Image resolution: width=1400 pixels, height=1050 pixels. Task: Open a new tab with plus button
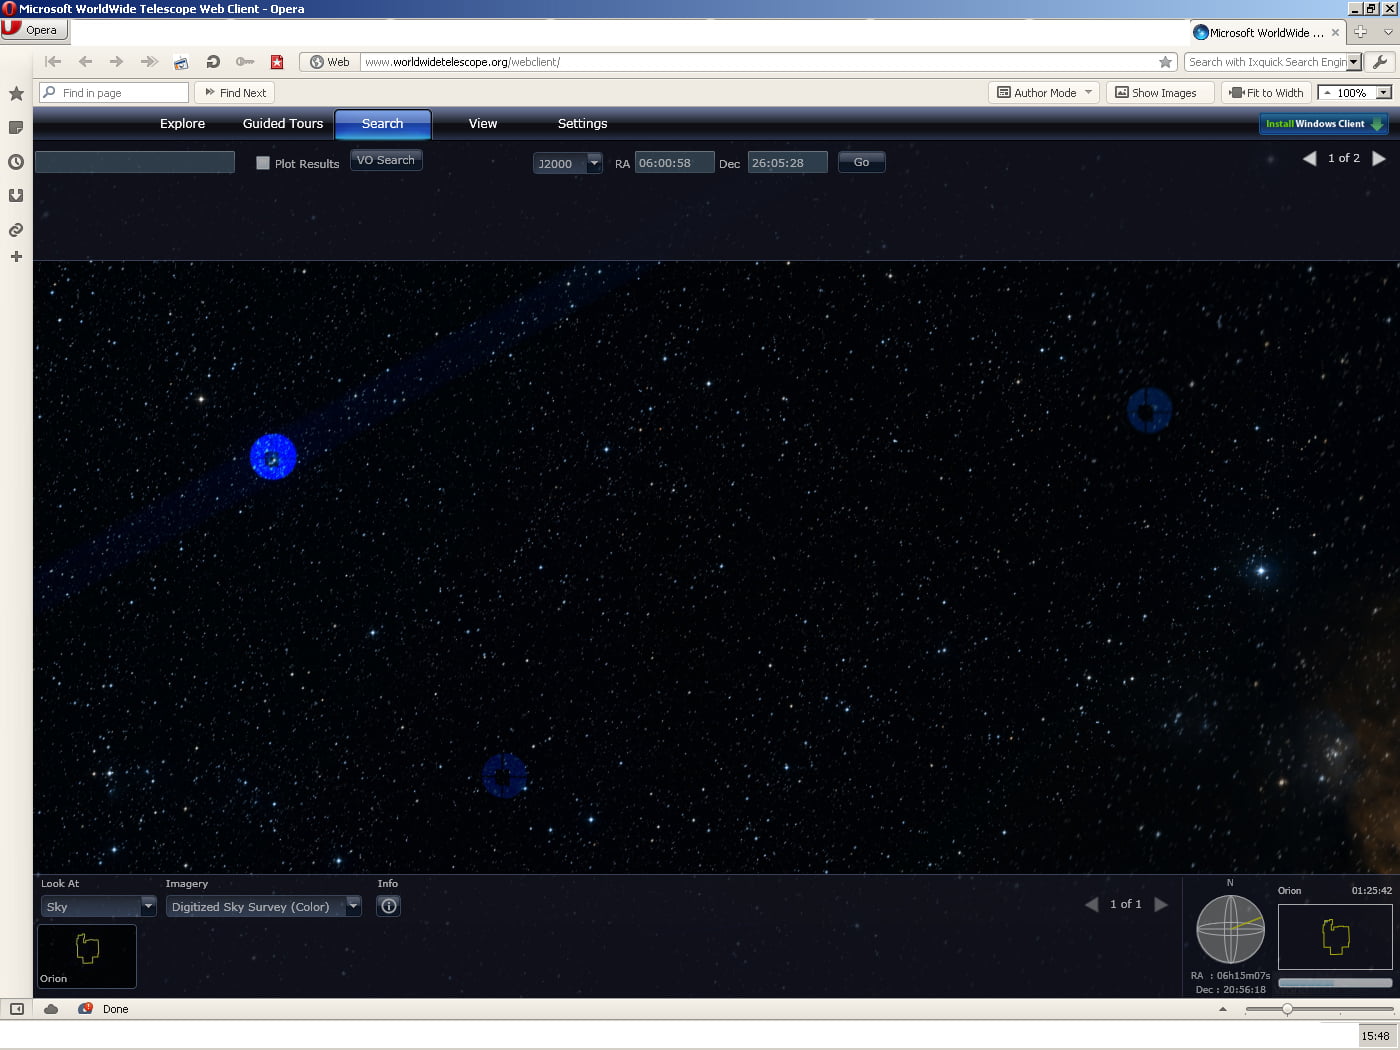point(1360,32)
